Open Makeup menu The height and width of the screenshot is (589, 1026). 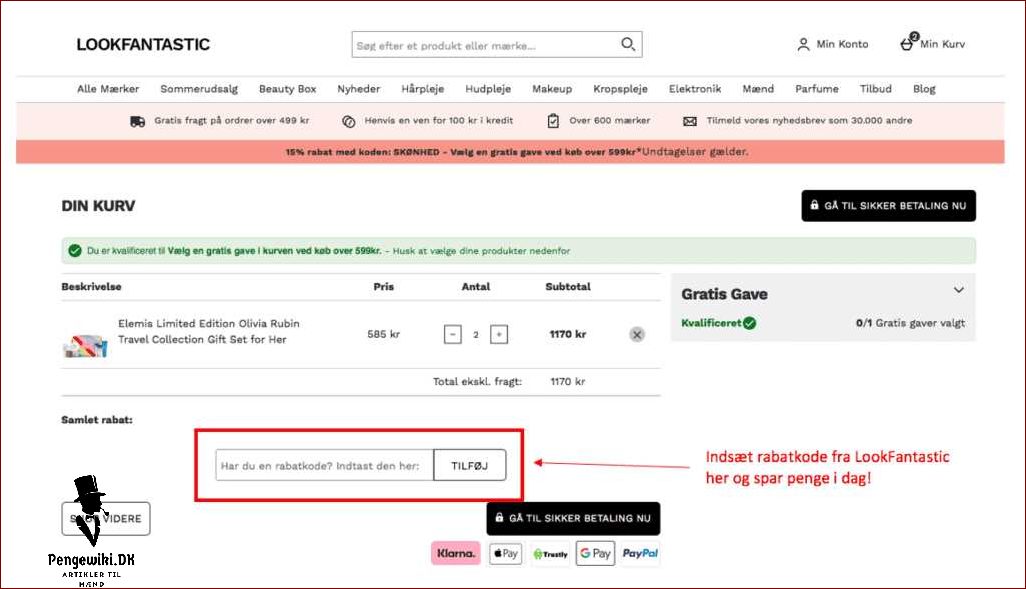coord(552,89)
